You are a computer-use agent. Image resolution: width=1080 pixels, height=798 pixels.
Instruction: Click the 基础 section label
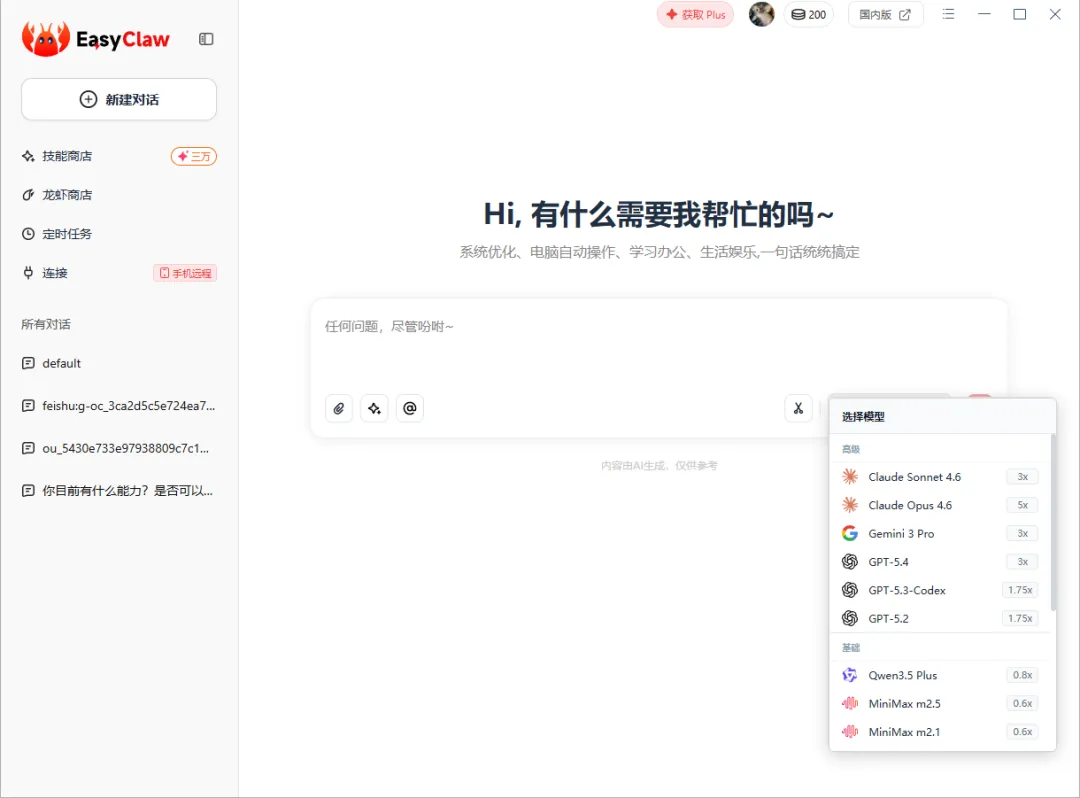851,648
